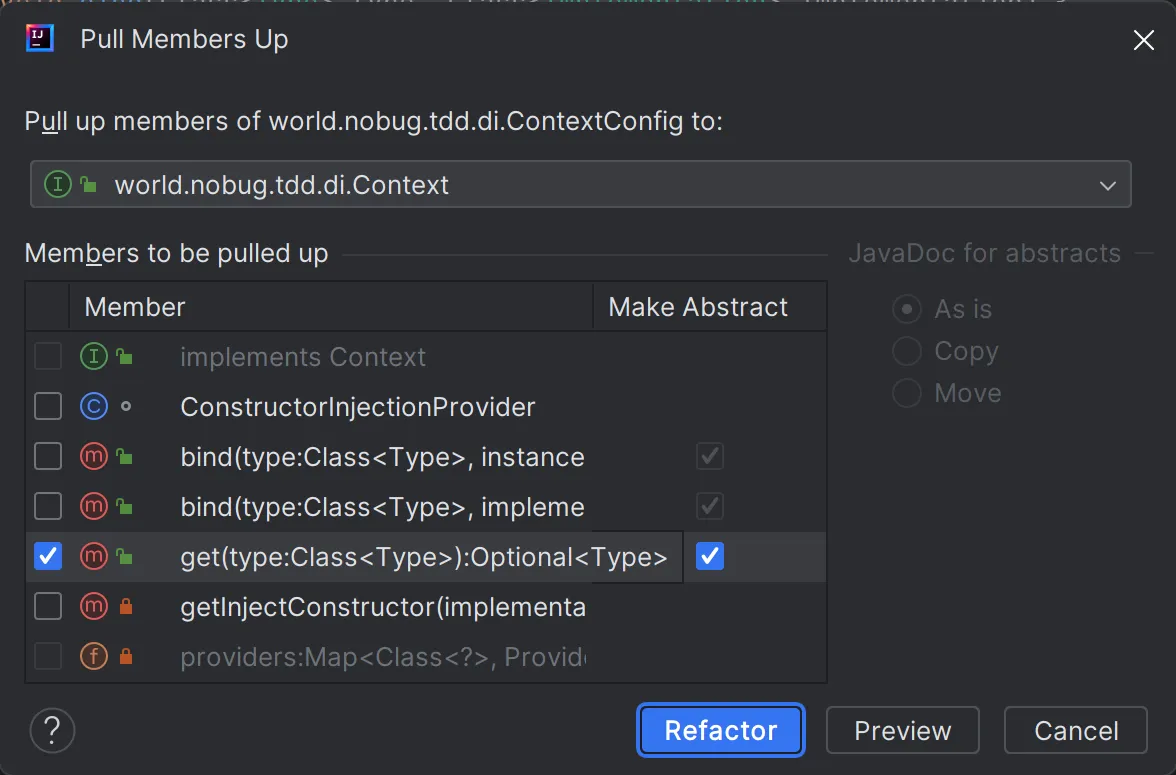The height and width of the screenshot is (775, 1176).
Task: Cancel the Pull Members Up dialog
Action: pyautogui.click(x=1075, y=730)
